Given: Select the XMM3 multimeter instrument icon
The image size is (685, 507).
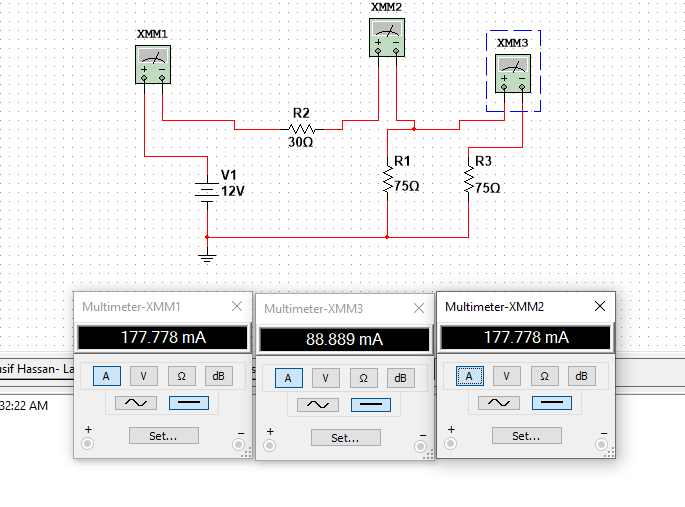Looking at the screenshot, I should tap(513, 73).
